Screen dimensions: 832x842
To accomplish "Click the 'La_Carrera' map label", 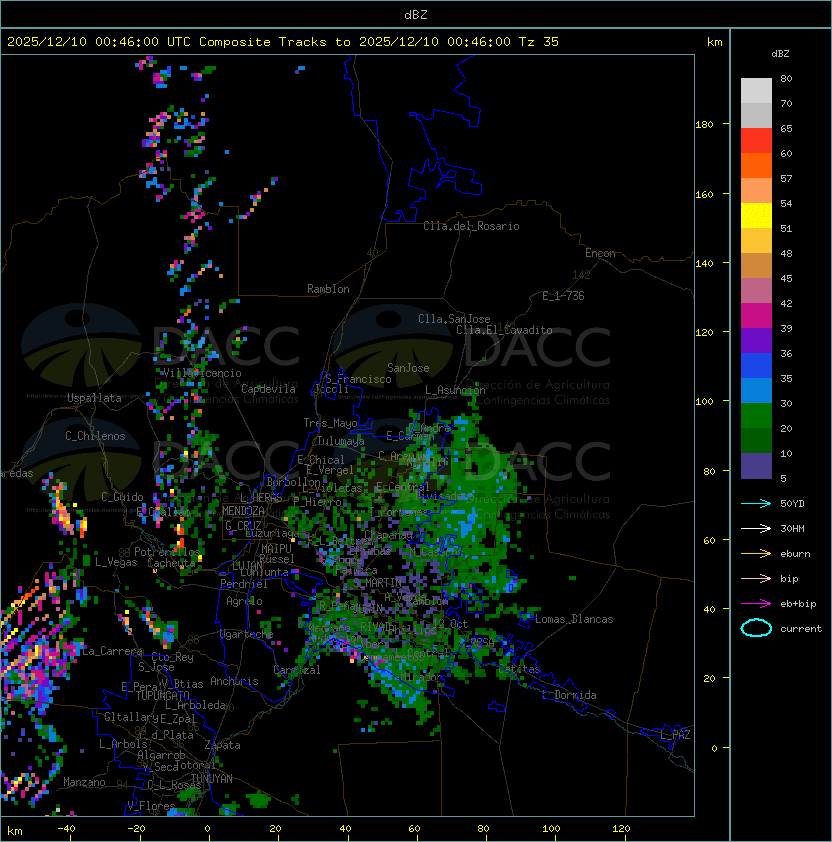I will pyautogui.click(x=113, y=651).
